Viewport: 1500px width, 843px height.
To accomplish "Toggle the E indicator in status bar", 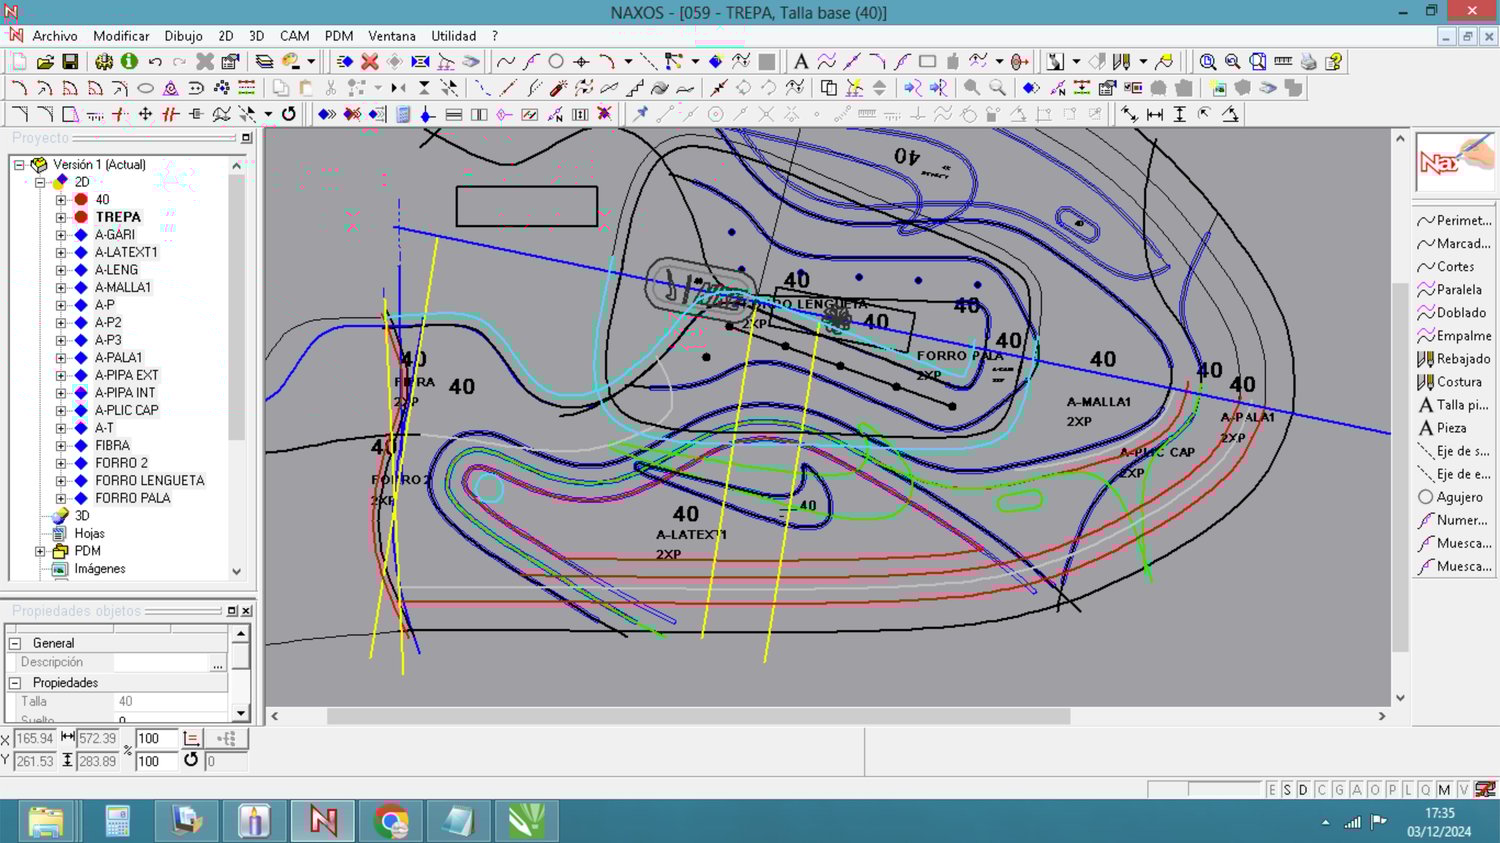I will click(x=1272, y=790).
